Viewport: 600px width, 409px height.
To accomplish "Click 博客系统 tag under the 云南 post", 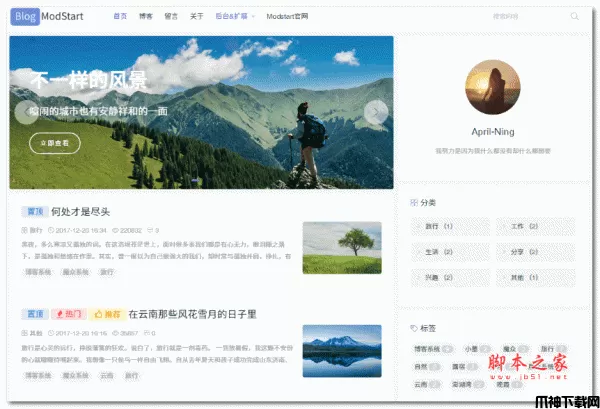I will (x=38, y=376).
